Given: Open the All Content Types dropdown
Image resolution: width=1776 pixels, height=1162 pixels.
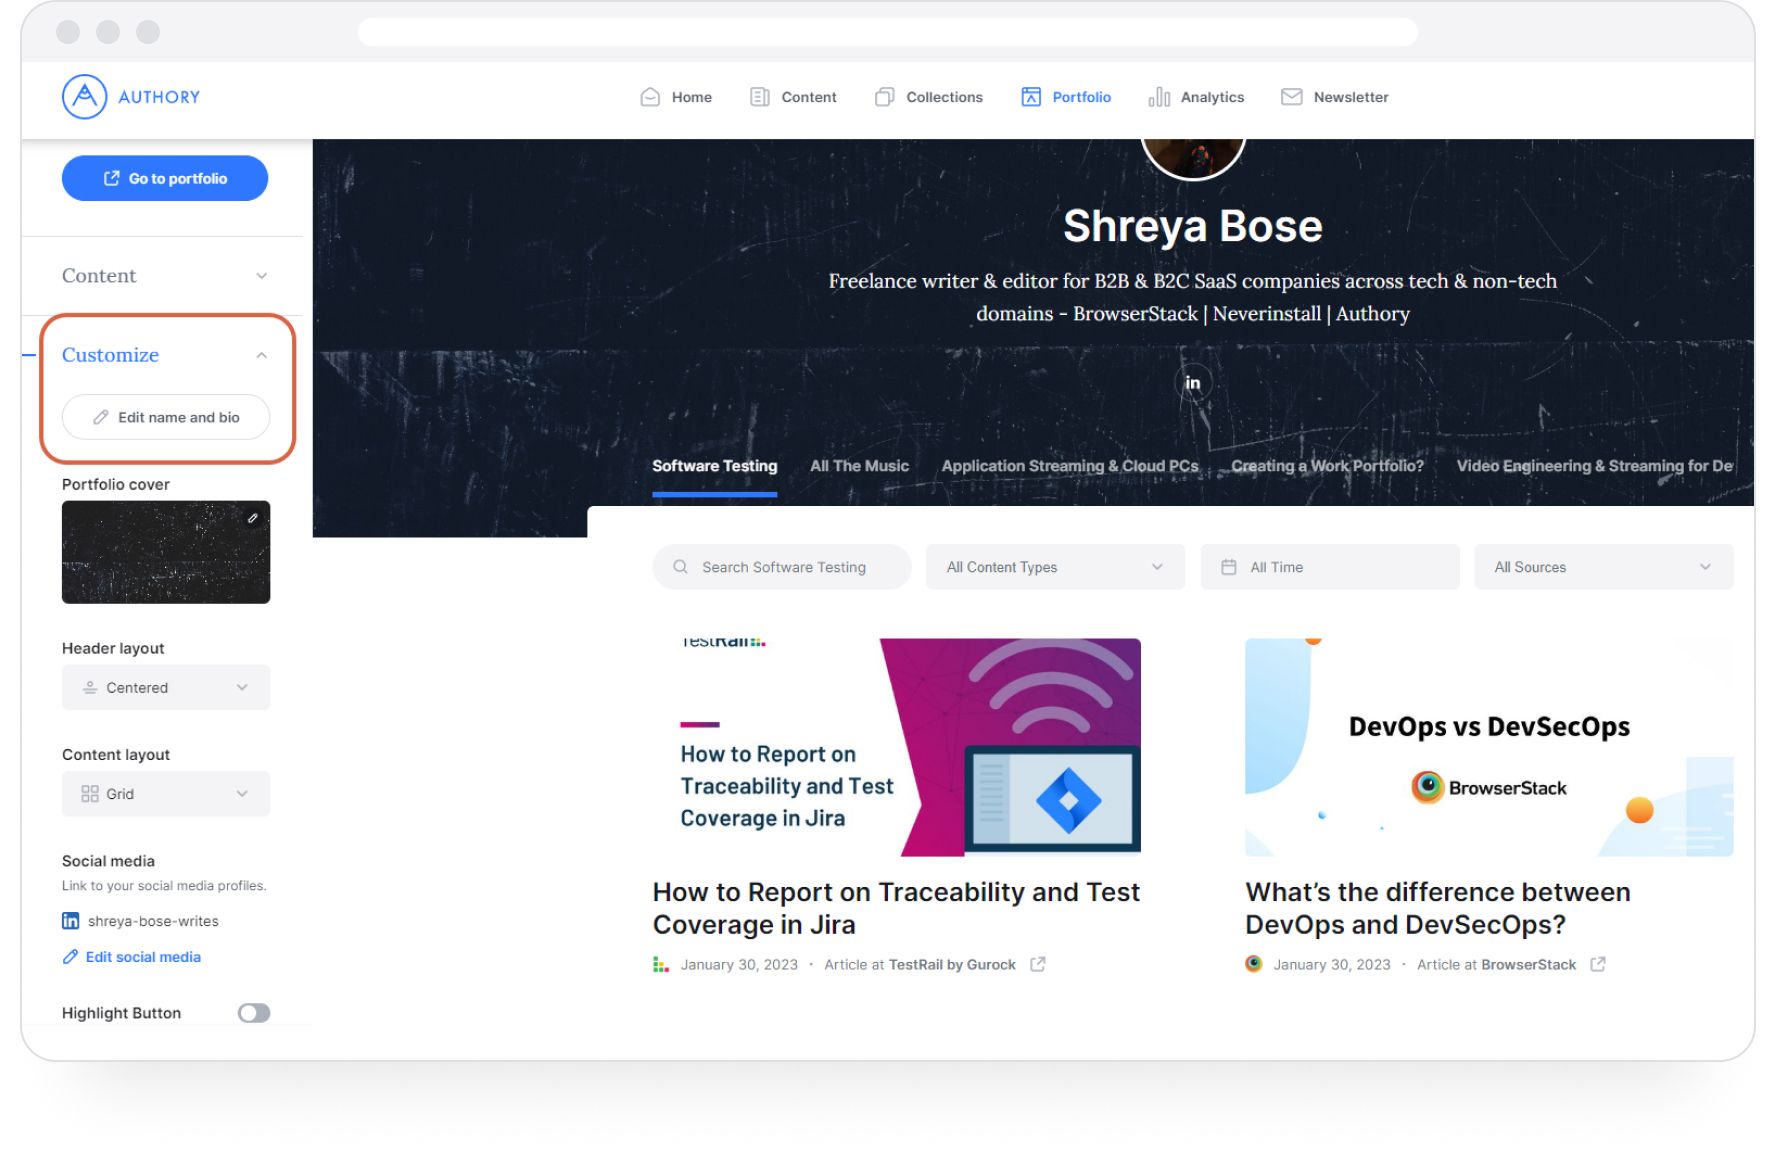Looking at the screenshot, I should [x=1055, y=567].
